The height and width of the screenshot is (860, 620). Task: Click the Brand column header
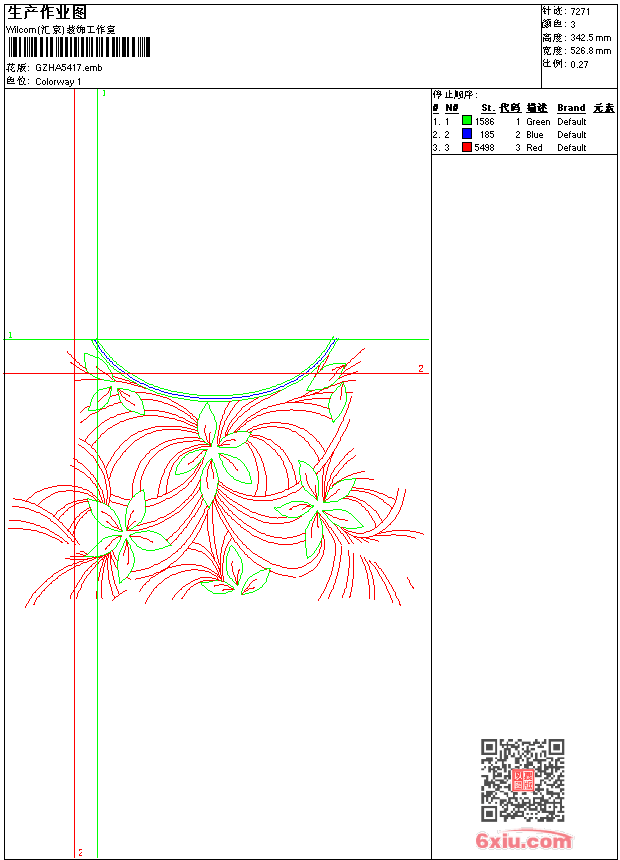pos(571,108)
